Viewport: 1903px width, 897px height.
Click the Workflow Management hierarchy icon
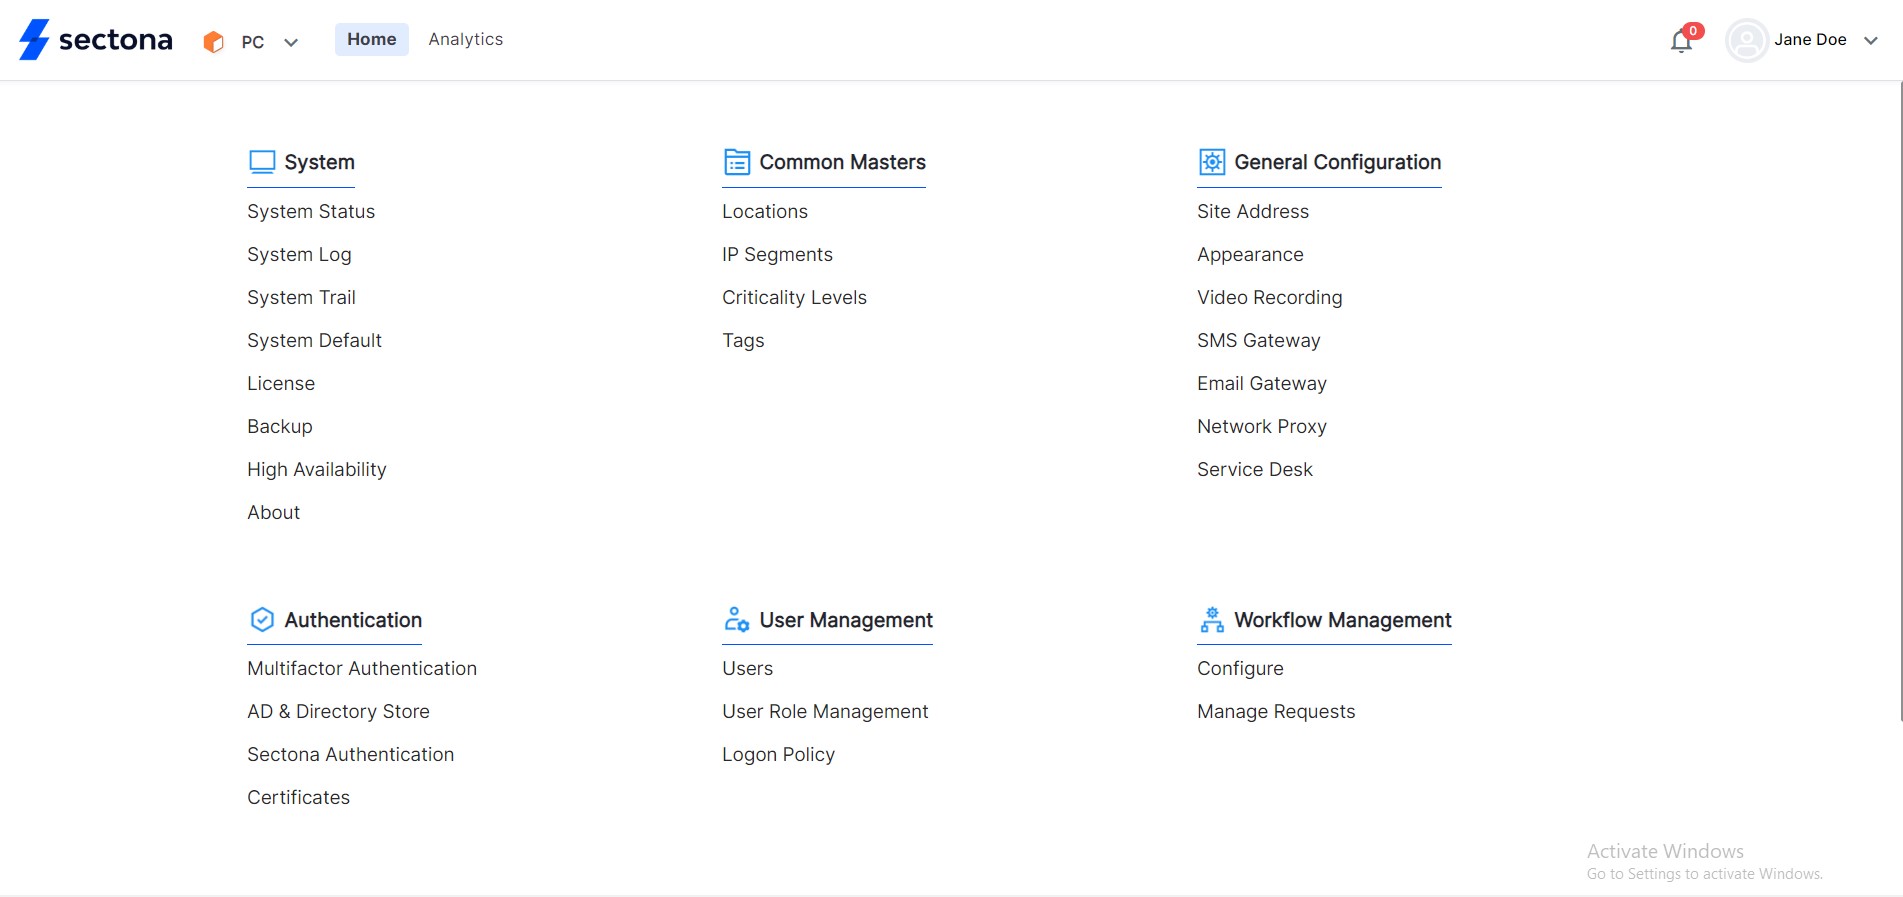(x=1212, y=620)
